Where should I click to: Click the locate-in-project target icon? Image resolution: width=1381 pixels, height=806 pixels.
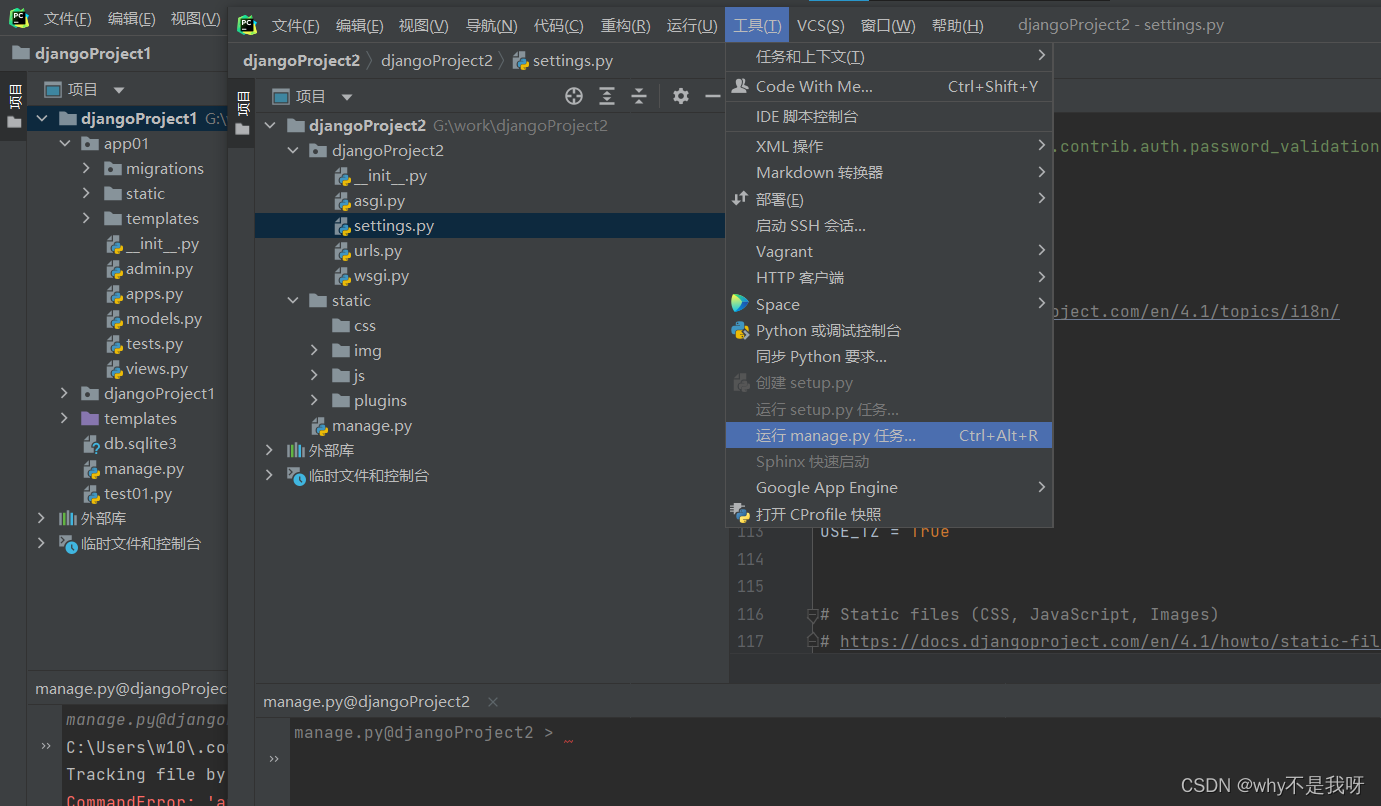(x=574, y=96)
